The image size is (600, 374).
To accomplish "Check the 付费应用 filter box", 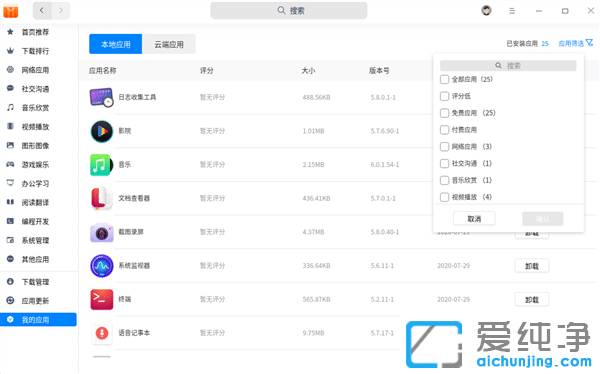I will 444,130.
